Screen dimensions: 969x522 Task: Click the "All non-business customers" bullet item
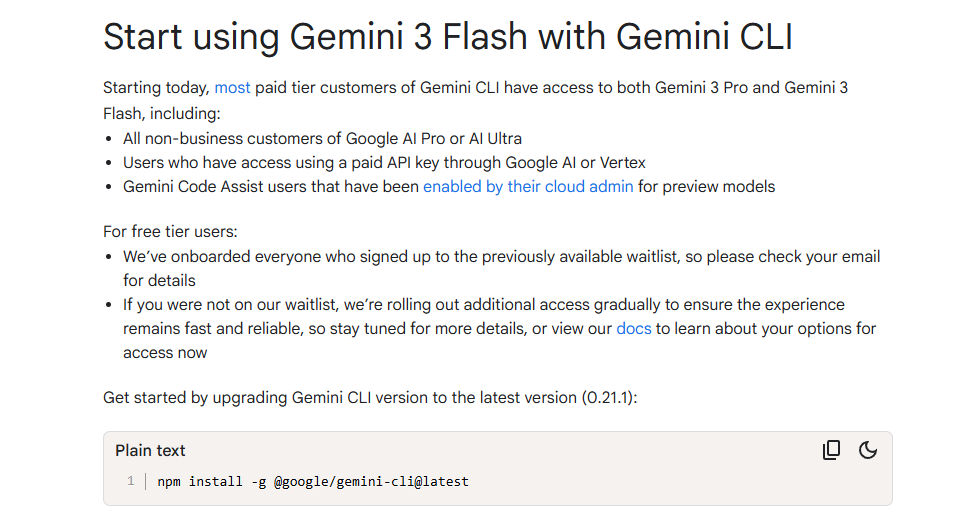[322, 138]
